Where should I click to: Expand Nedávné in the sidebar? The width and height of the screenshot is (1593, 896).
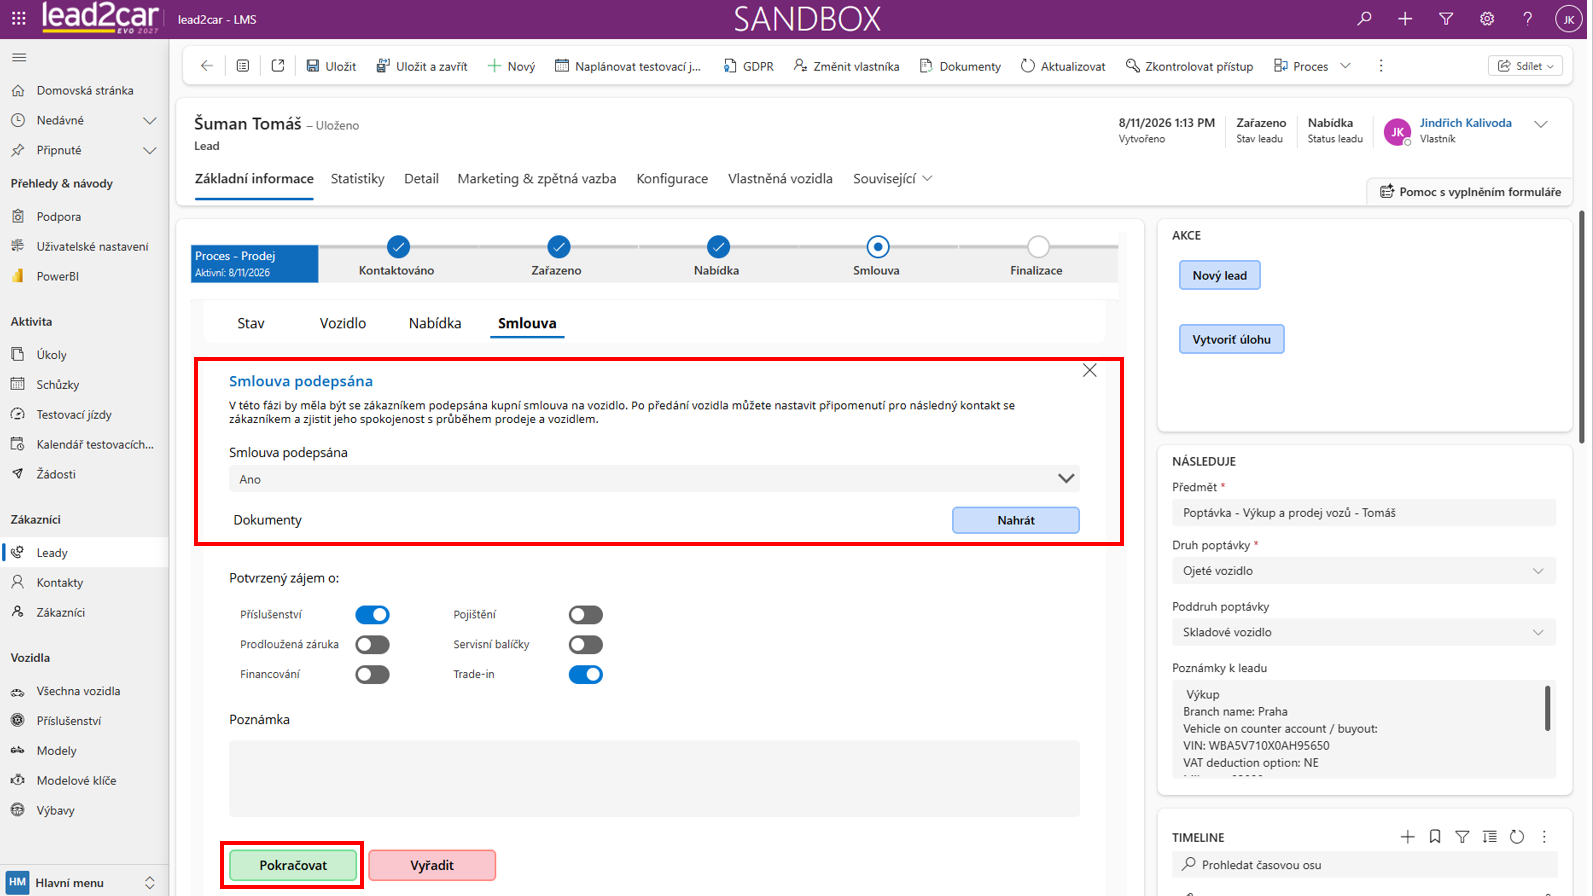pyautogui.click(x=150, y=121)
